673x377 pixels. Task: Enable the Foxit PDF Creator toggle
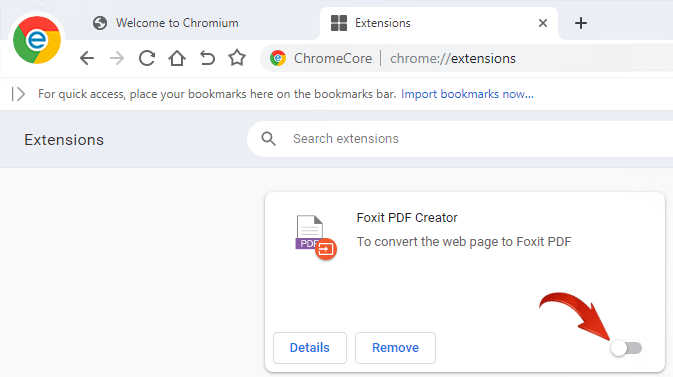point(627,348)
